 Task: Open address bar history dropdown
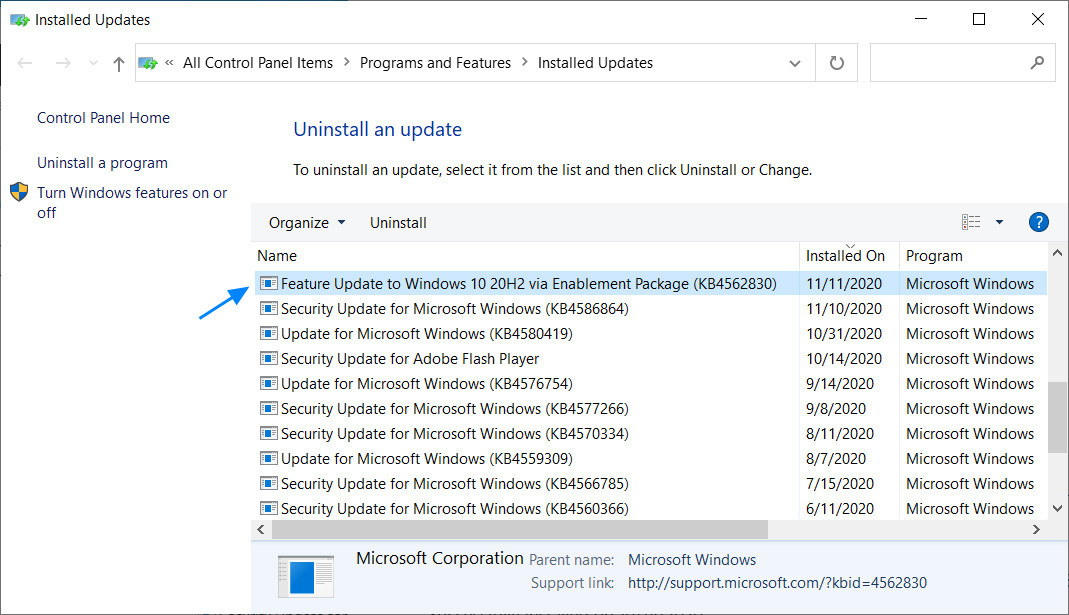click(794, 63)
